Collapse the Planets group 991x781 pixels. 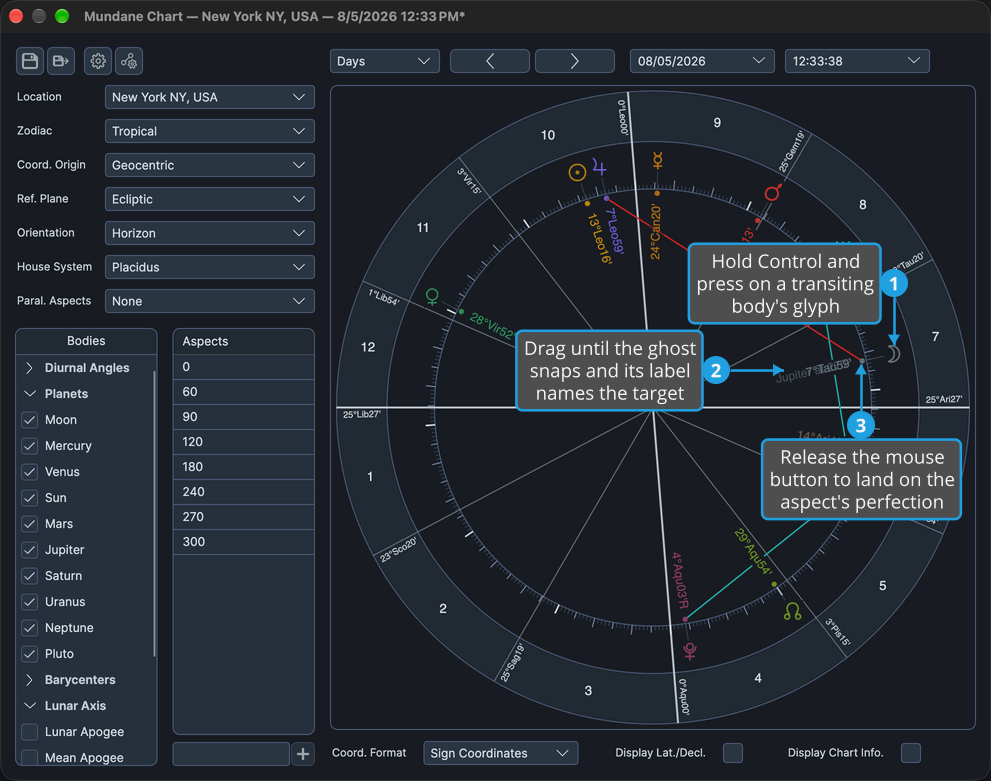click(x=30, y=394)
